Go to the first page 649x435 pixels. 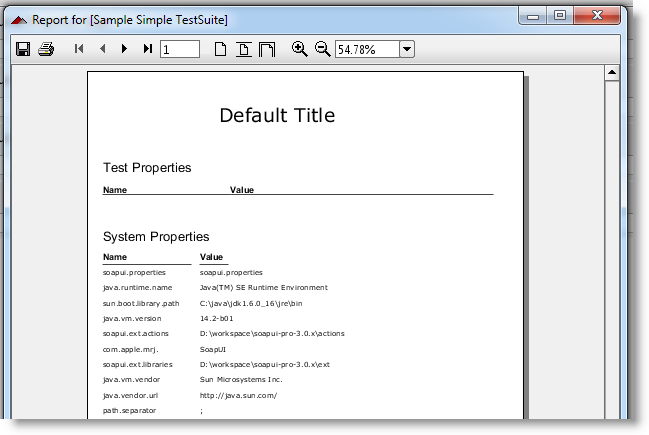point(79,49)
